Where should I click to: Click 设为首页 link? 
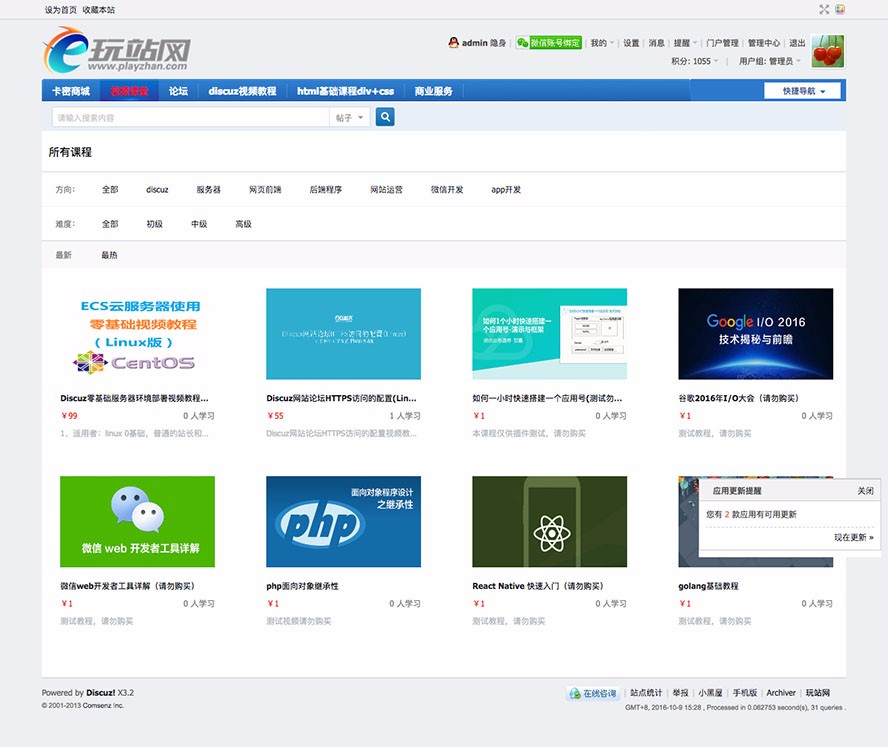pyautogui.click(x=61, y=10)
